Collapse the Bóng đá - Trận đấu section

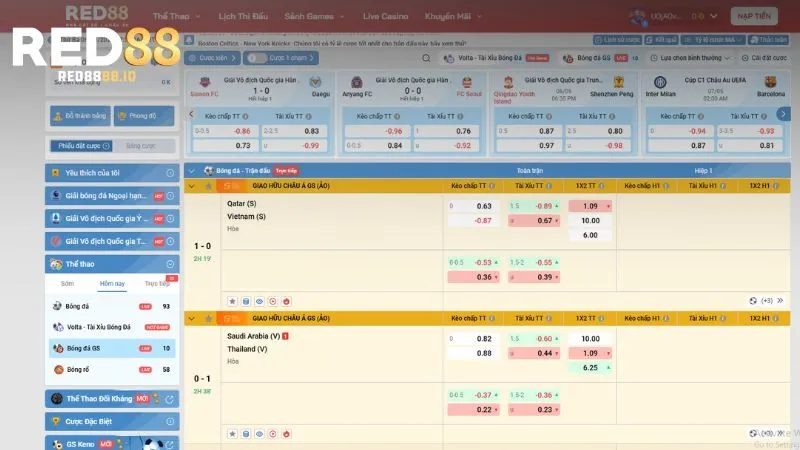(191, 171)
